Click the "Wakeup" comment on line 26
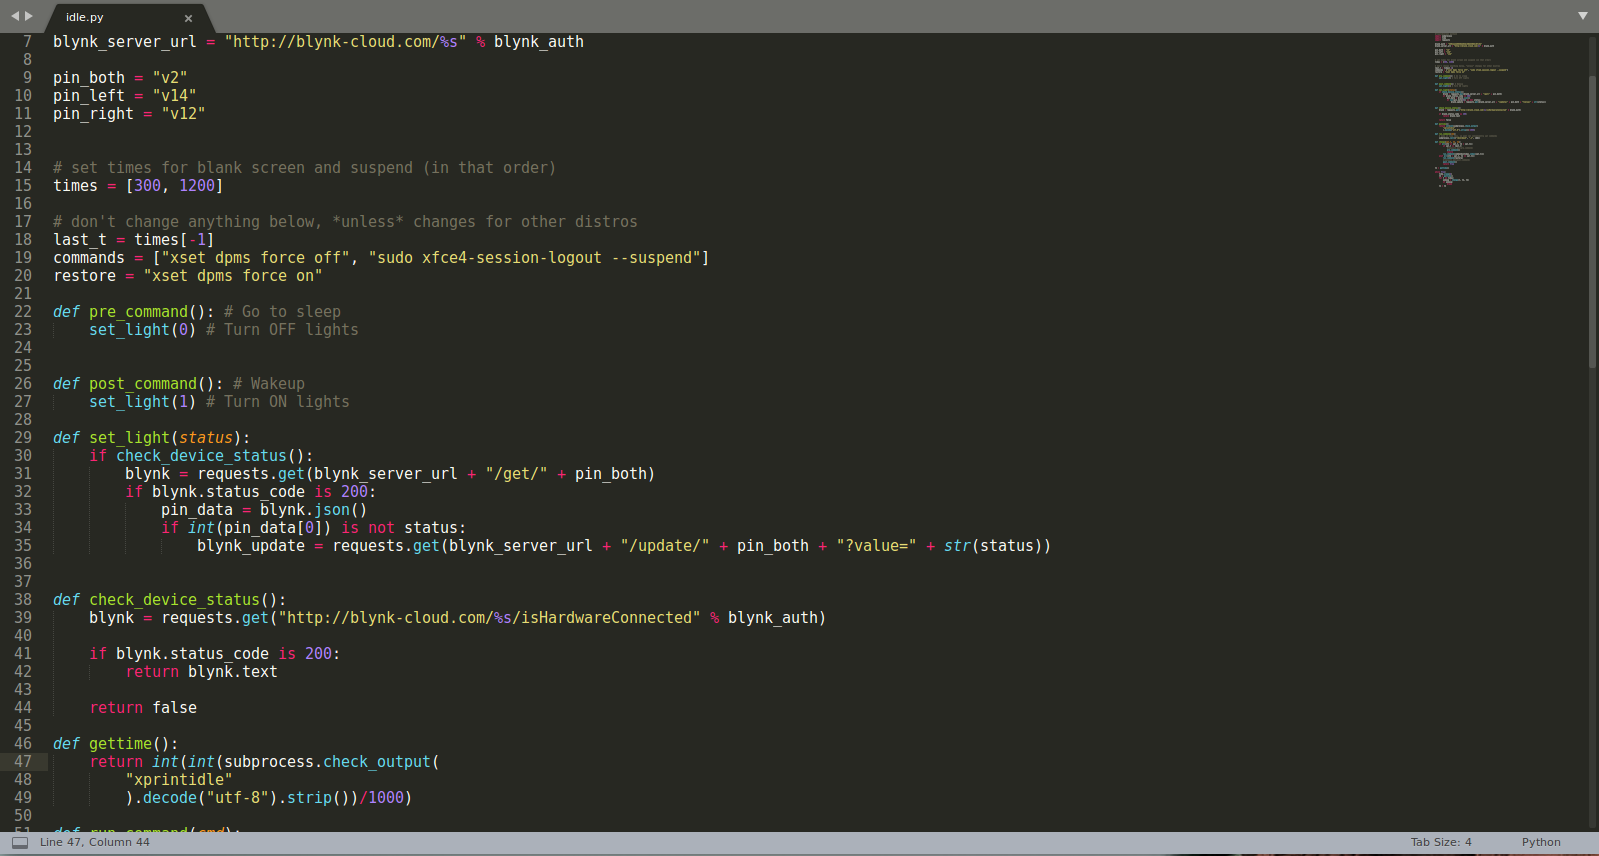 (269, 384)
